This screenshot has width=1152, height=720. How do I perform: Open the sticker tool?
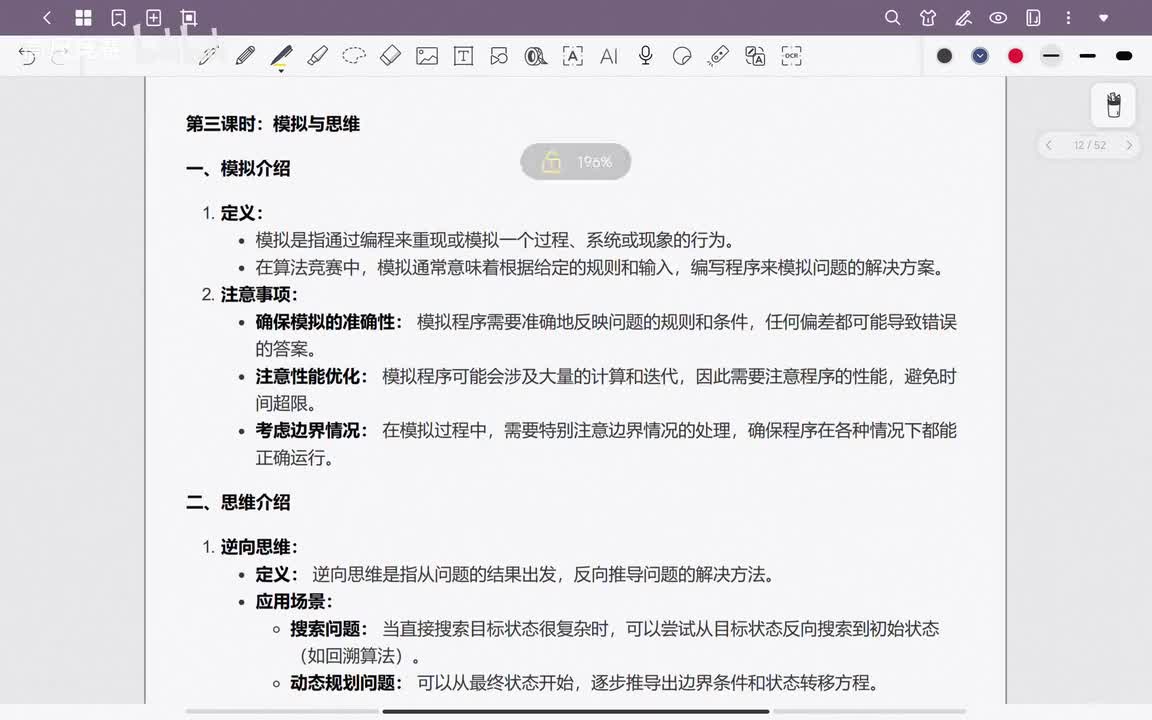click(682, 56)
